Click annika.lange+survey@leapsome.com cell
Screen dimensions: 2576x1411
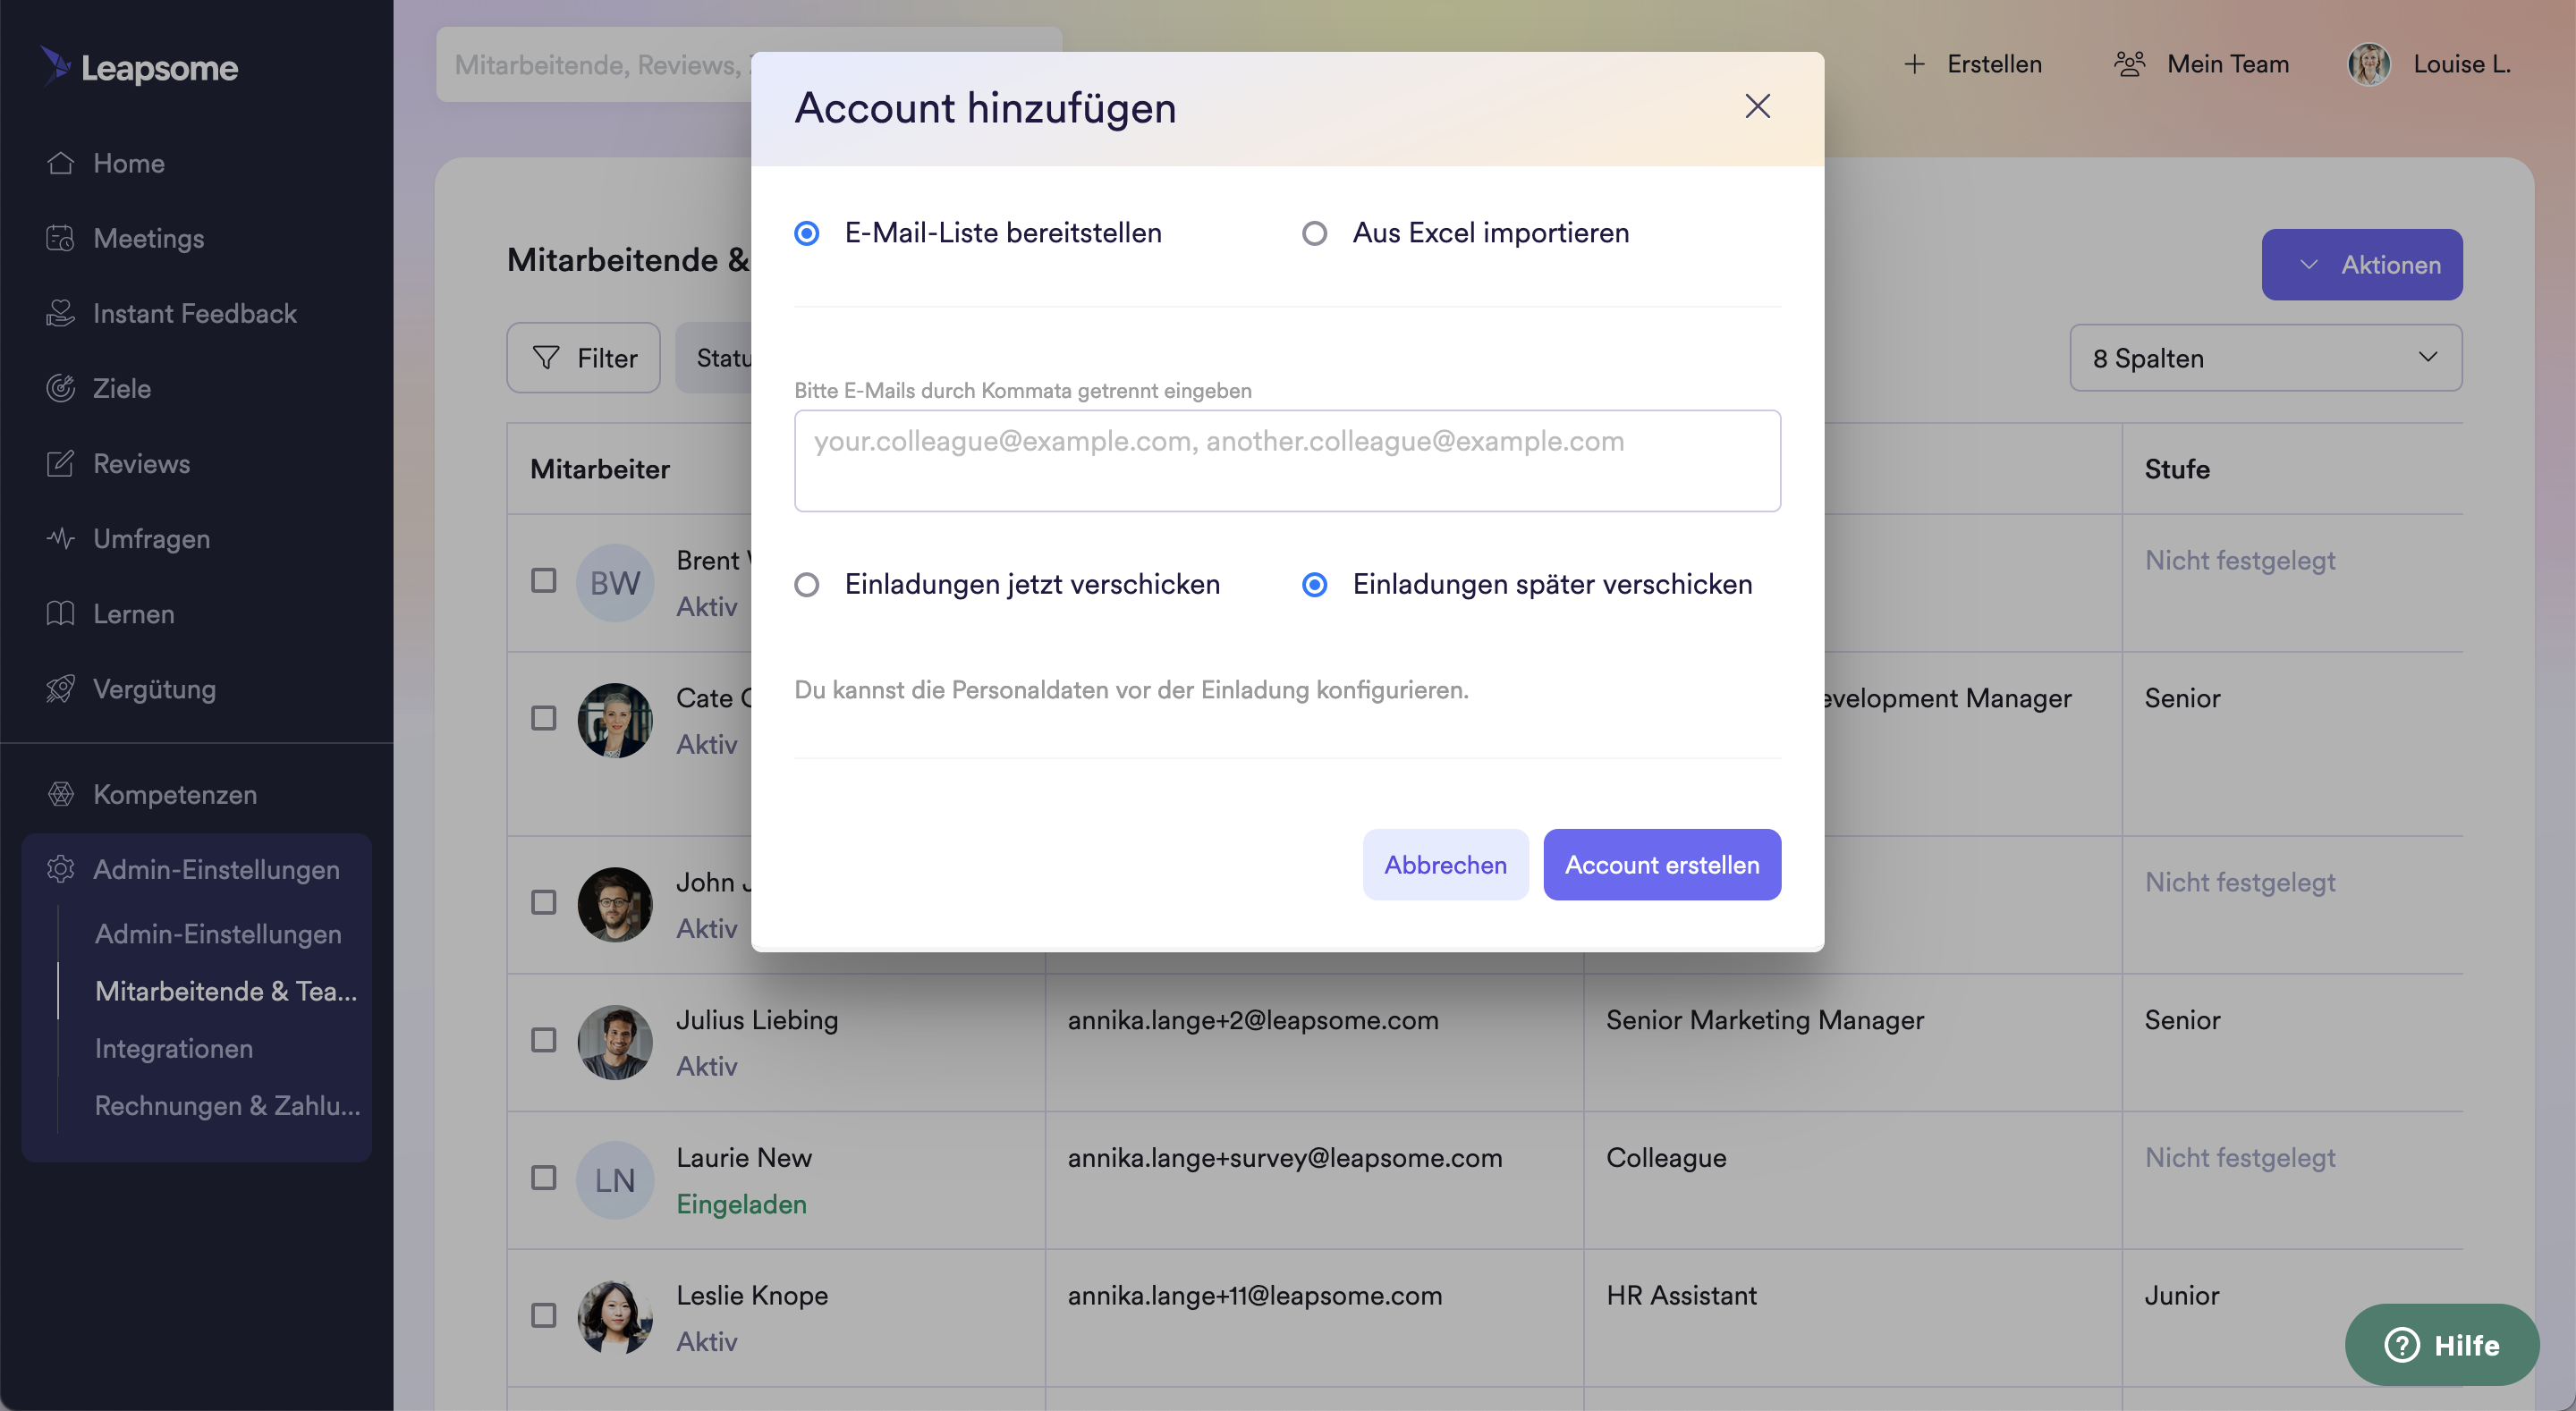pyautogui.click(x=1284, y=1157)
